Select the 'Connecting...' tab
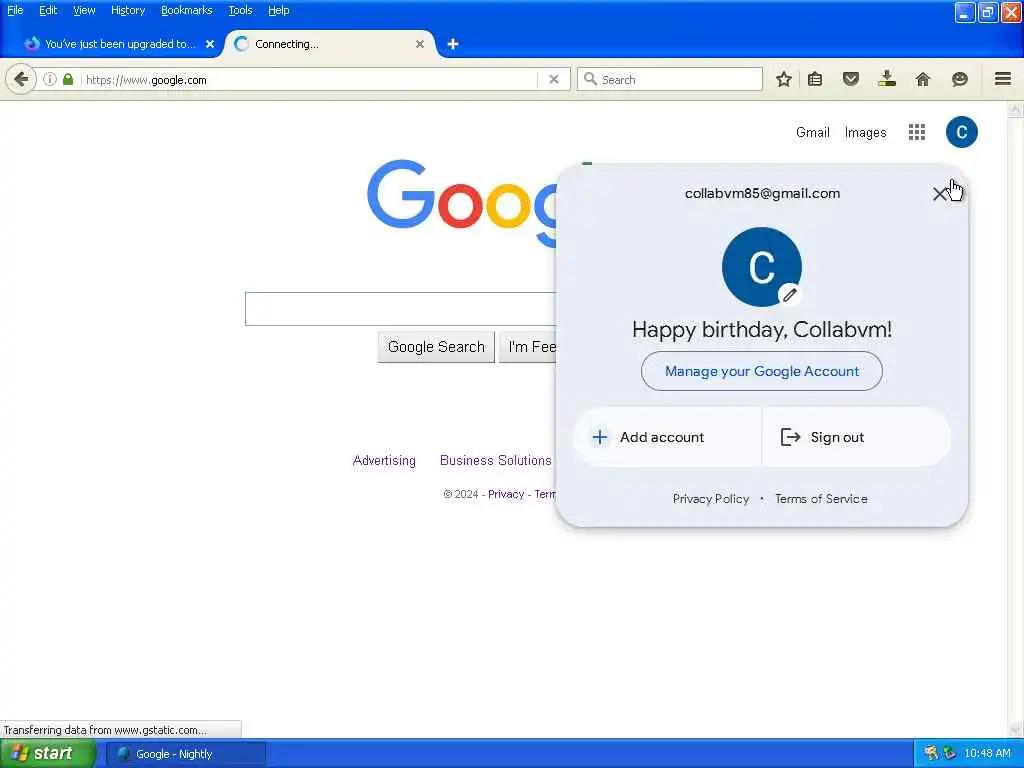This screenshot has height=768, width=1024. (x=329, y=44)
